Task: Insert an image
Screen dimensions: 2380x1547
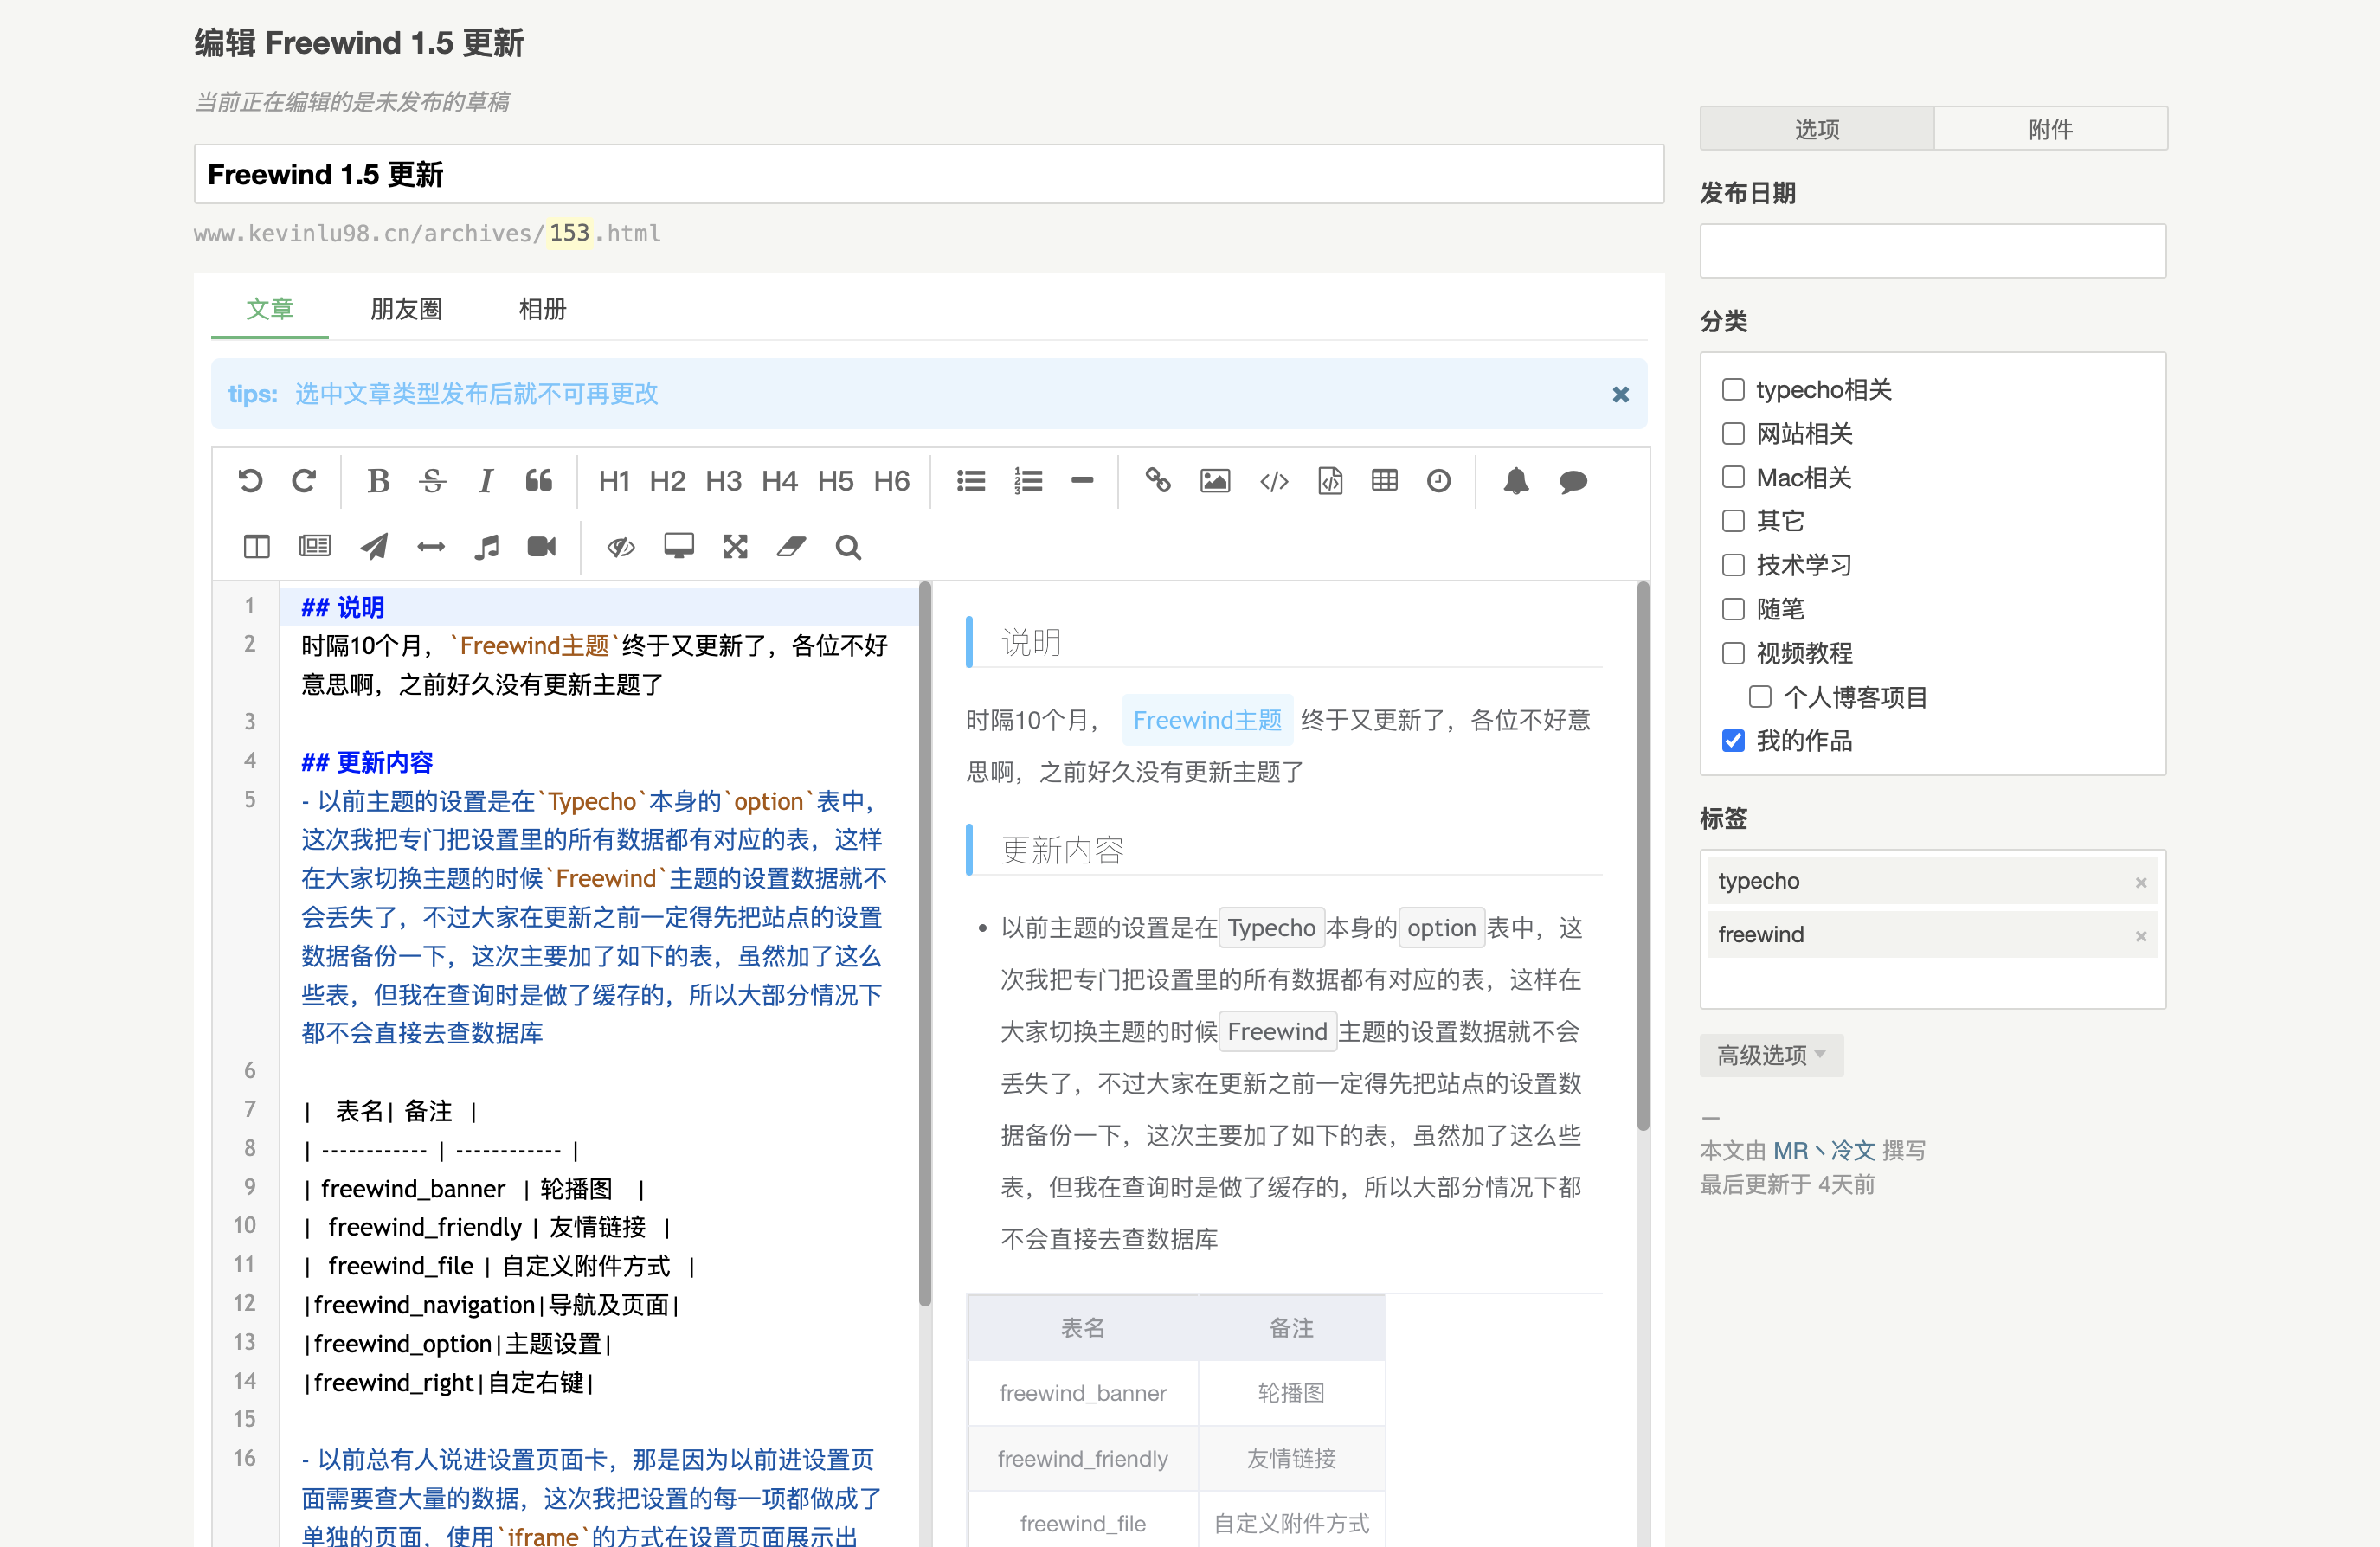Action: coord(1215,481)
